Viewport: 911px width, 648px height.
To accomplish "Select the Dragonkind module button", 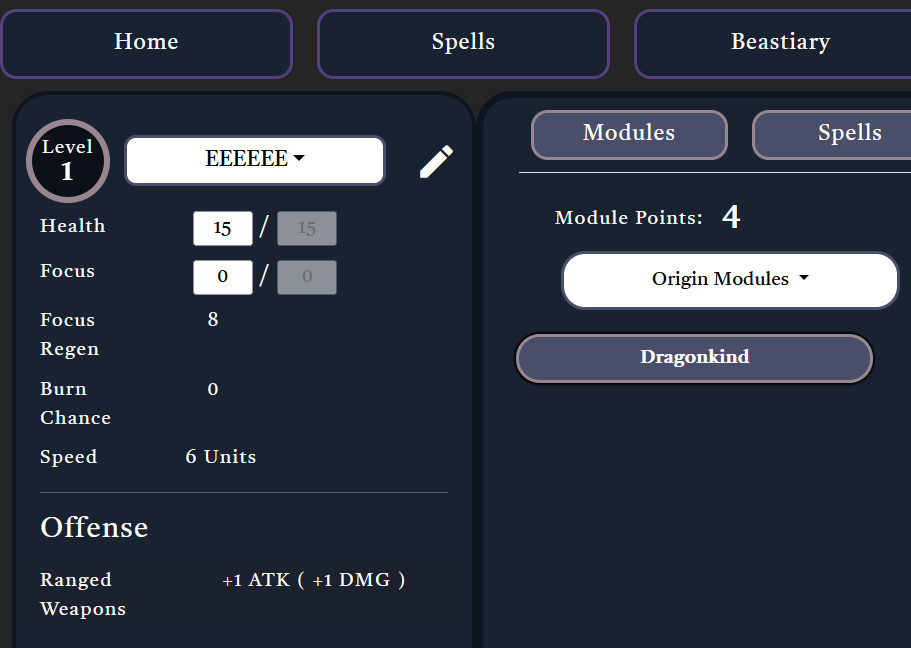I will point(694,358).
